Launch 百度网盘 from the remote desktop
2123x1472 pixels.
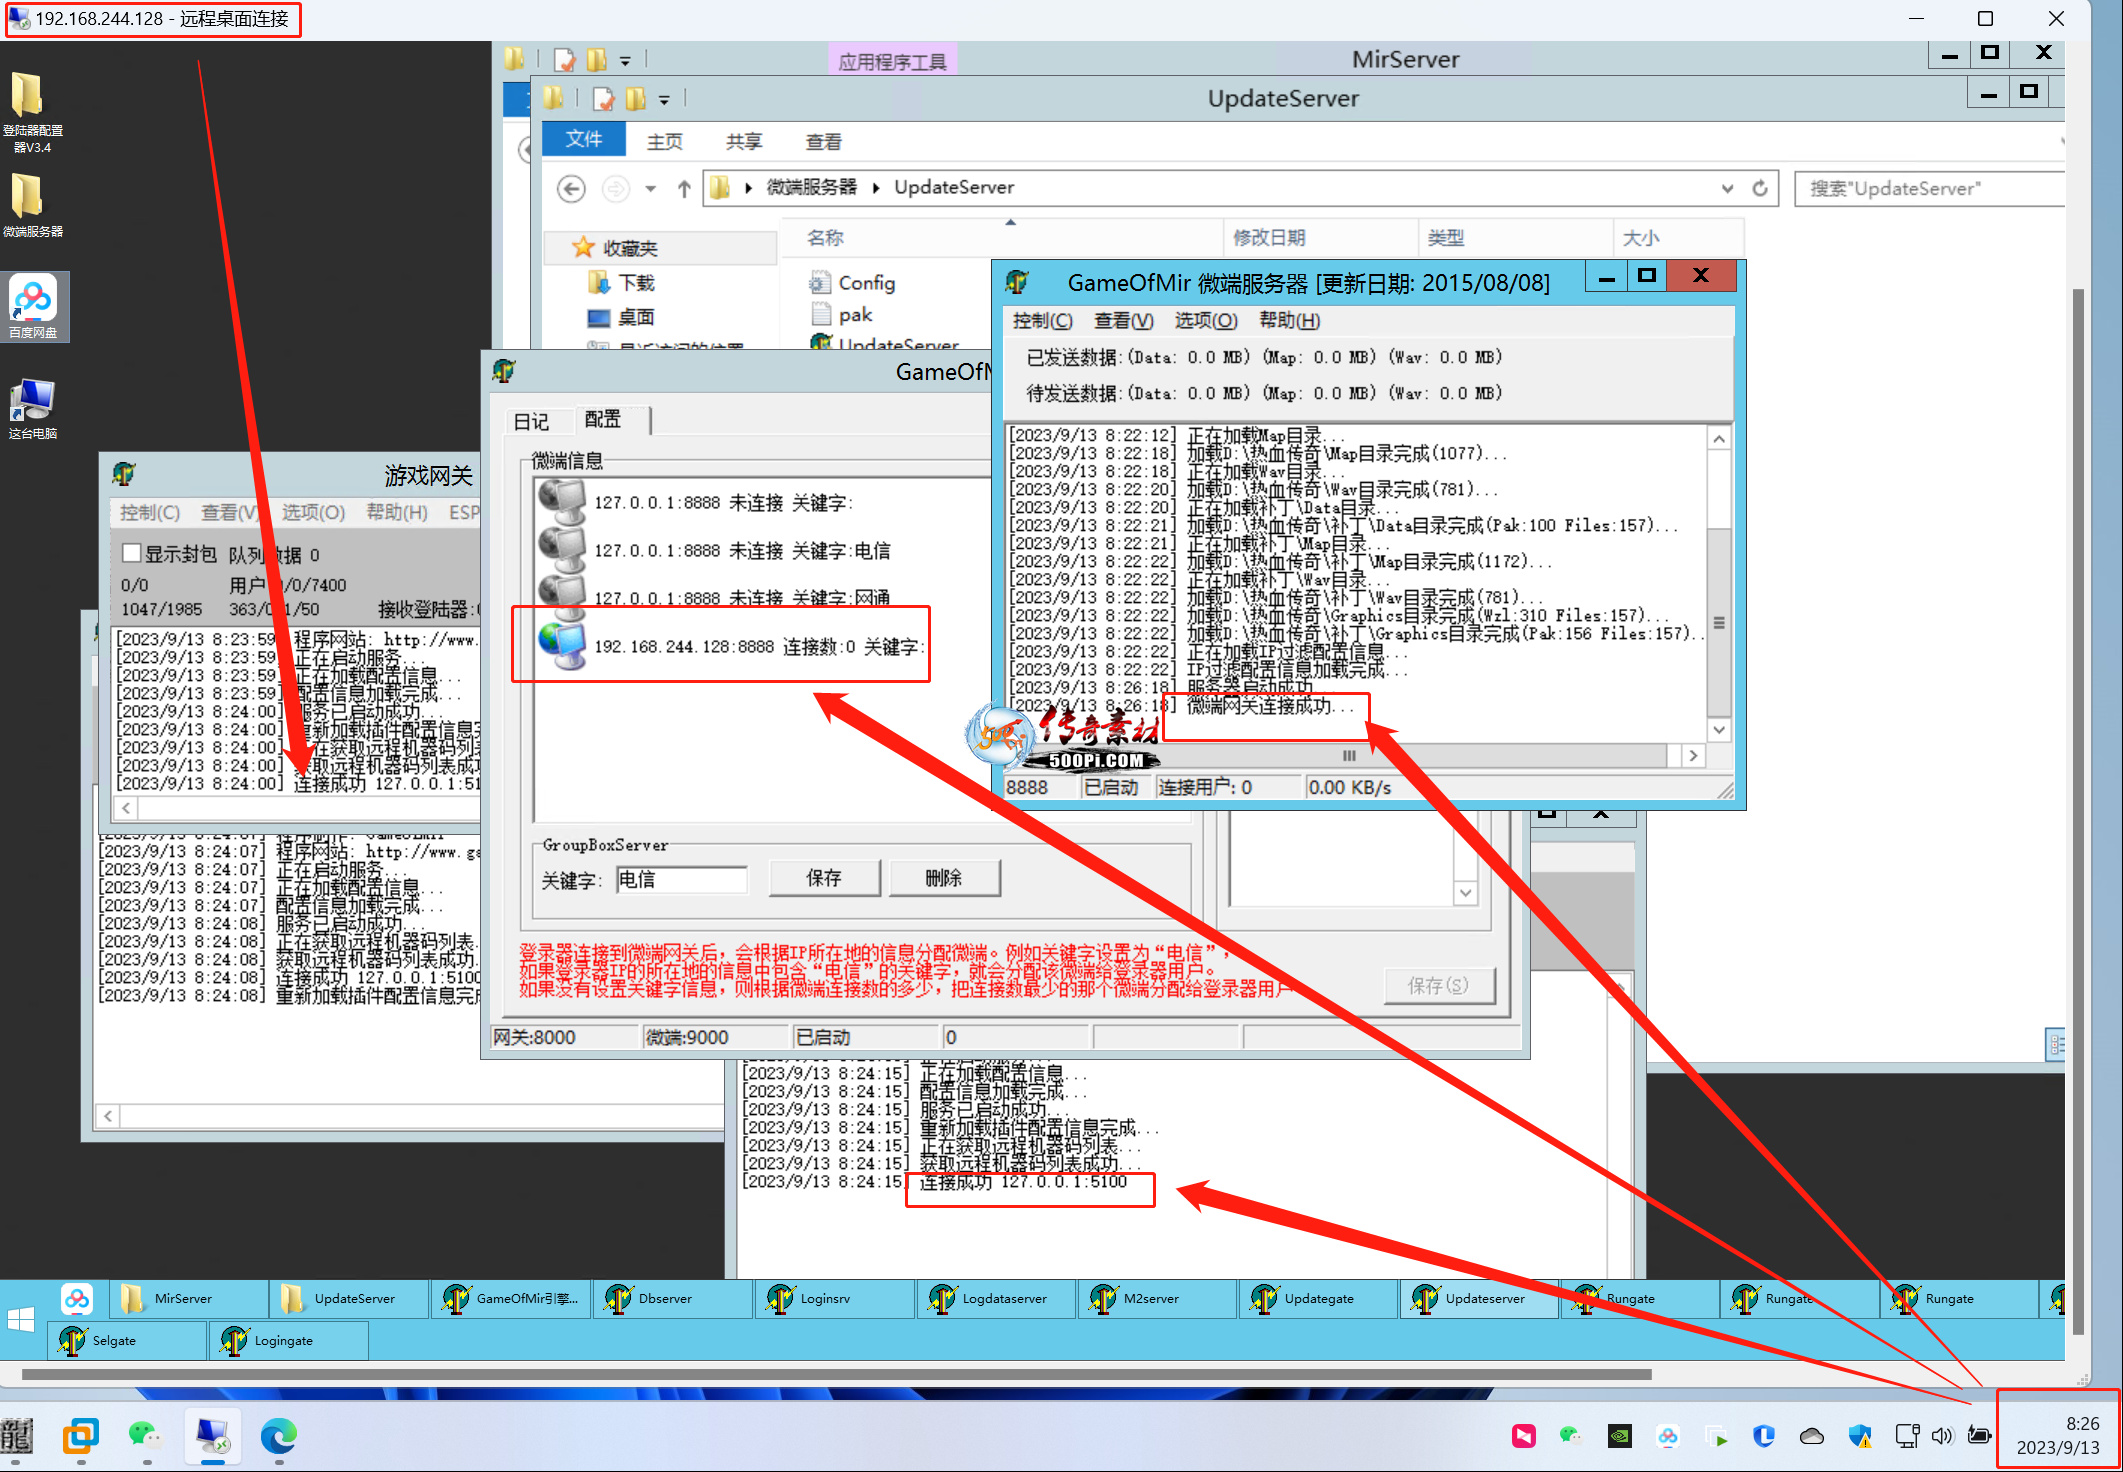pos(33,307)
